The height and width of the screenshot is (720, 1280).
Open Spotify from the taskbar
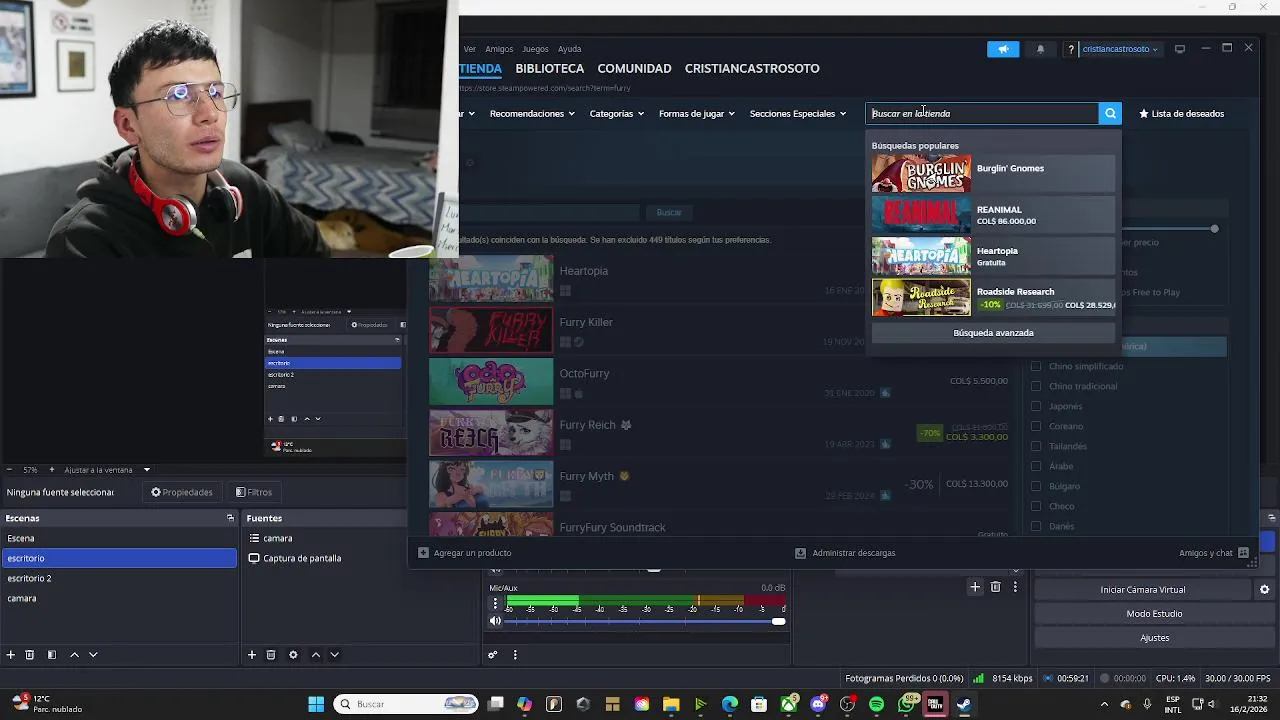877,704
